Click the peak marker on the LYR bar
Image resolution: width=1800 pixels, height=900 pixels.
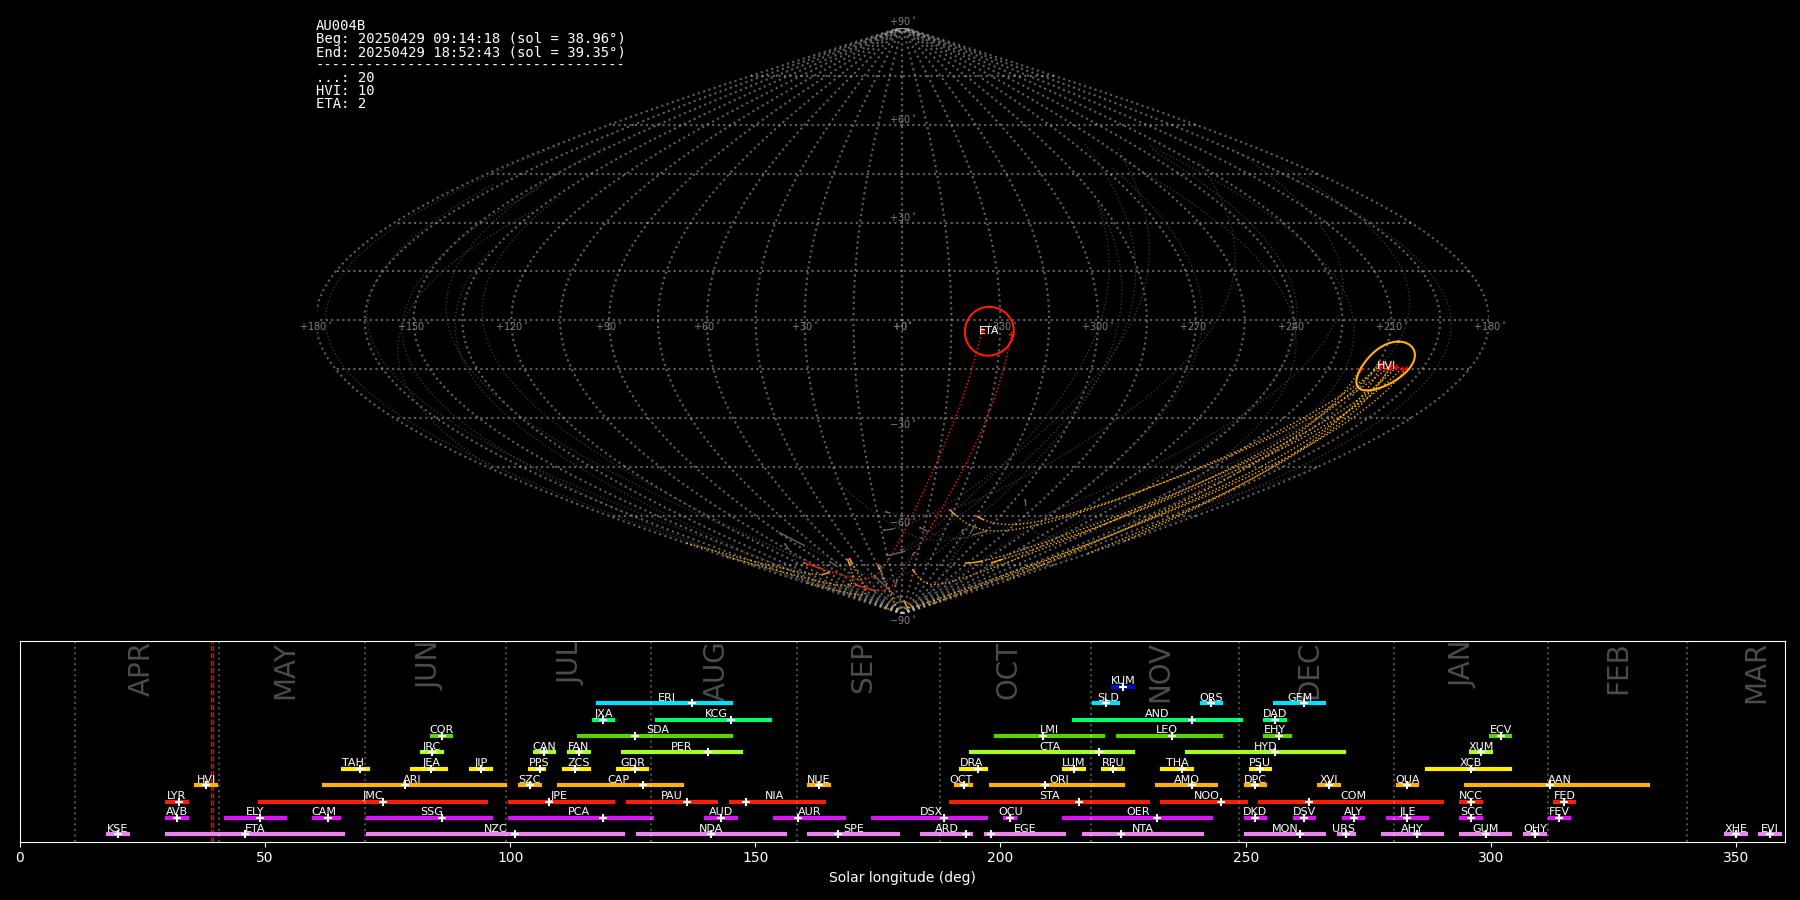(x=179, y=801)
